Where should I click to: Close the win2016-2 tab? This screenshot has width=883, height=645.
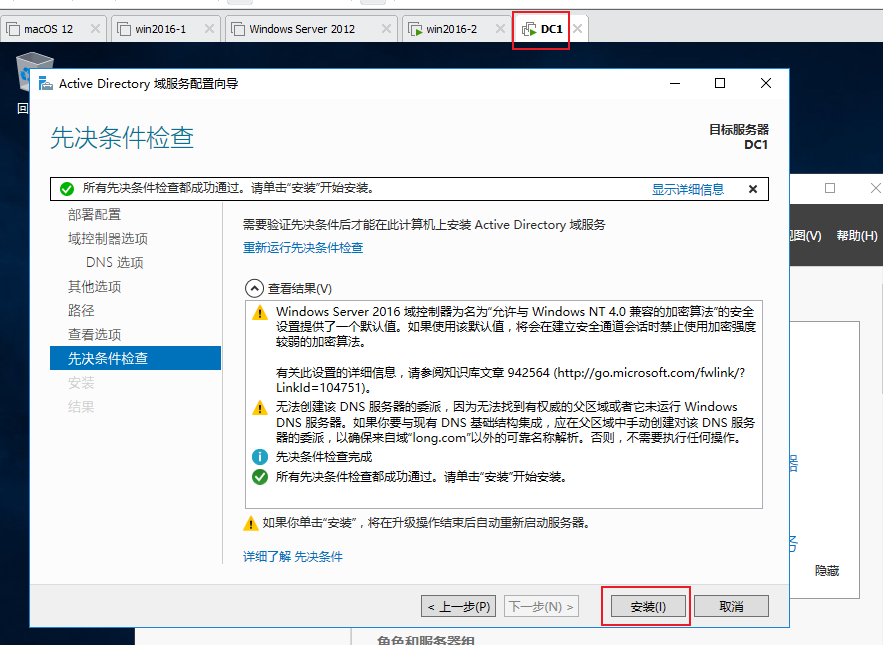[x=500, y=29]
